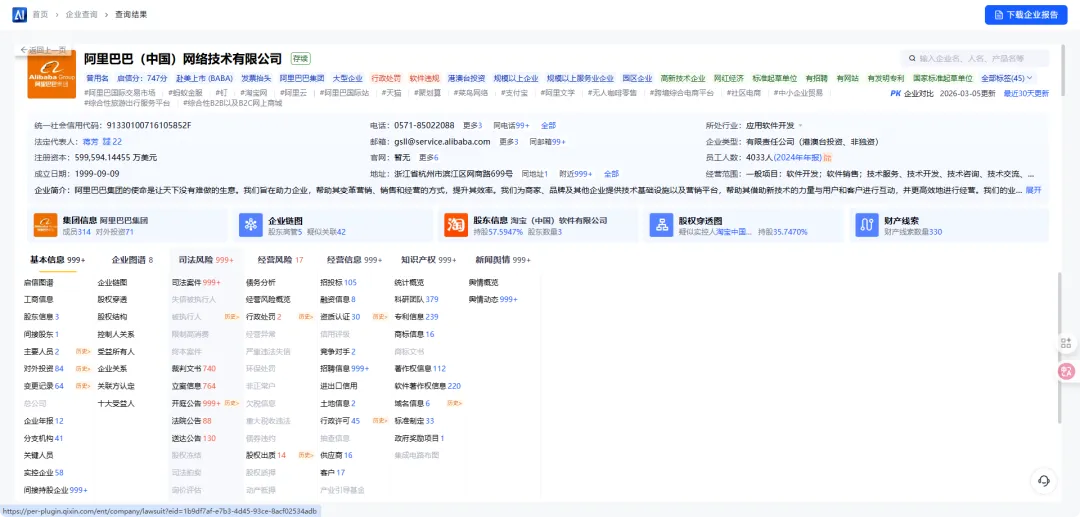Image resolution: width=1080 pixels, height=517 pixels.
Task: Open 股权穿透 under 企业图谱
Action: [112, 299]
